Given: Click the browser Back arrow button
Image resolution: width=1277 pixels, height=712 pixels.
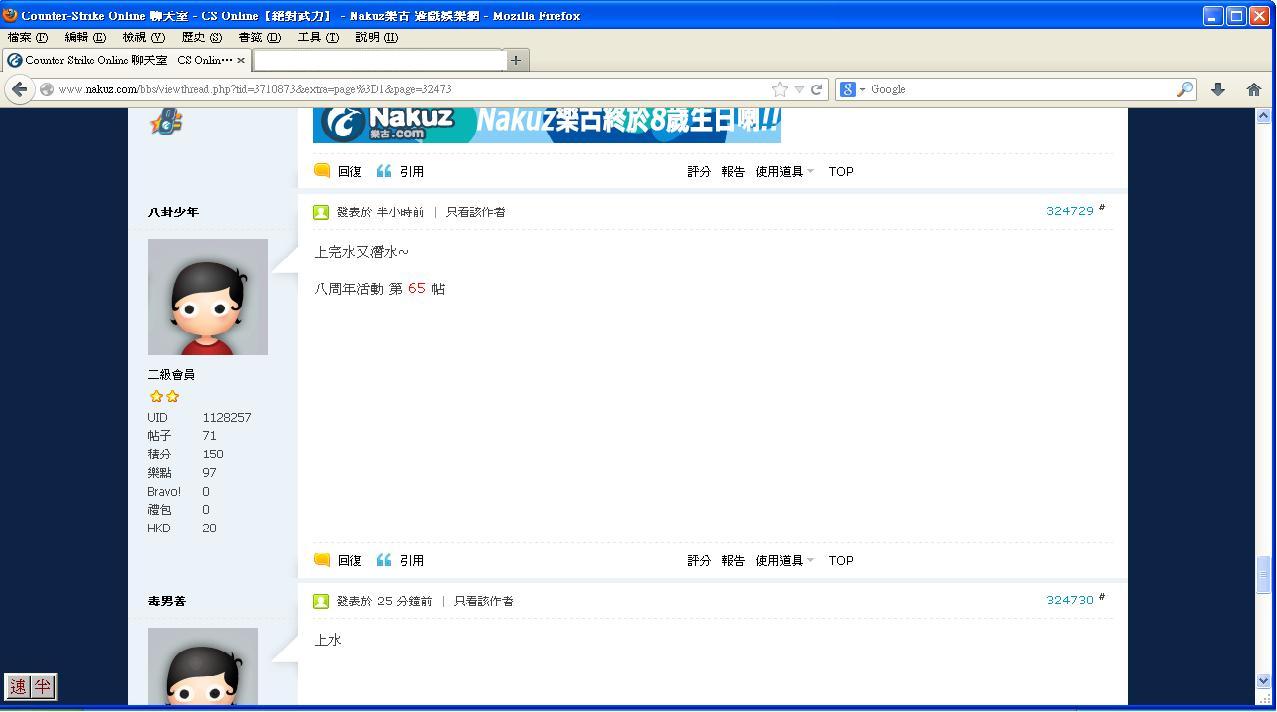Looking at the screenshot, I should tap(20, 89).
